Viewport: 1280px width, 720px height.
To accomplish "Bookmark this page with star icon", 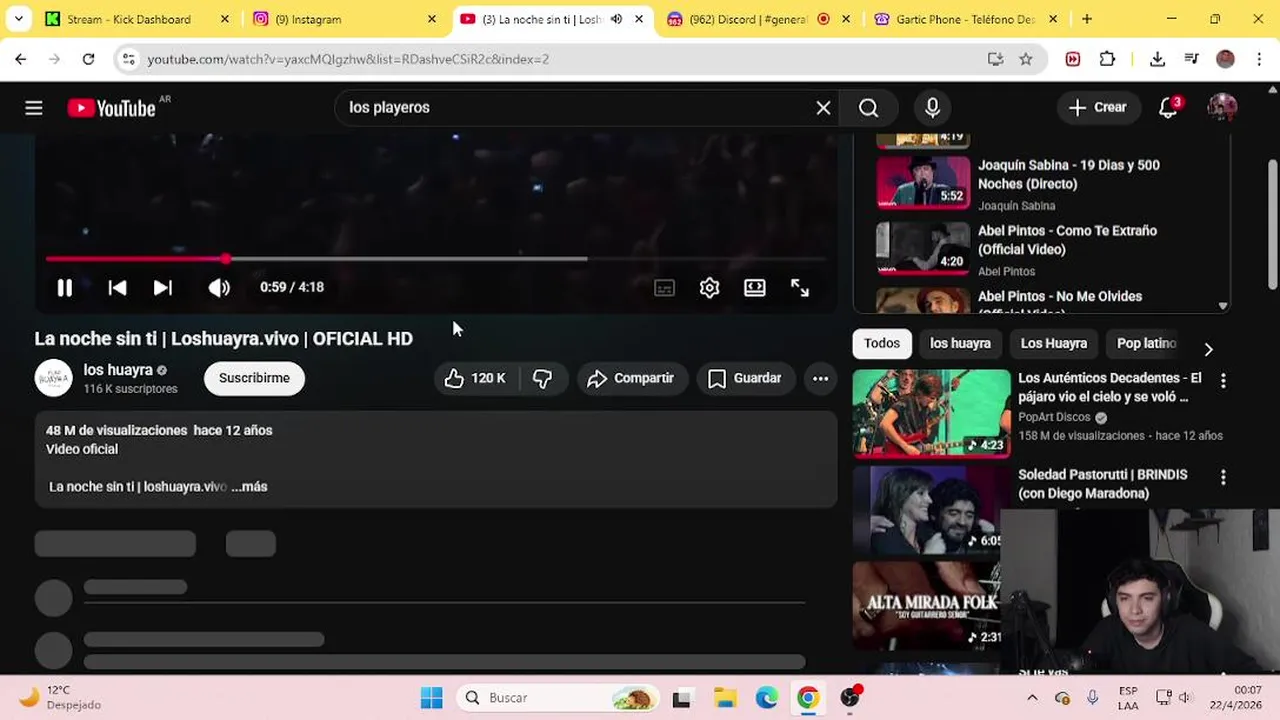I will pos(1026,59).
